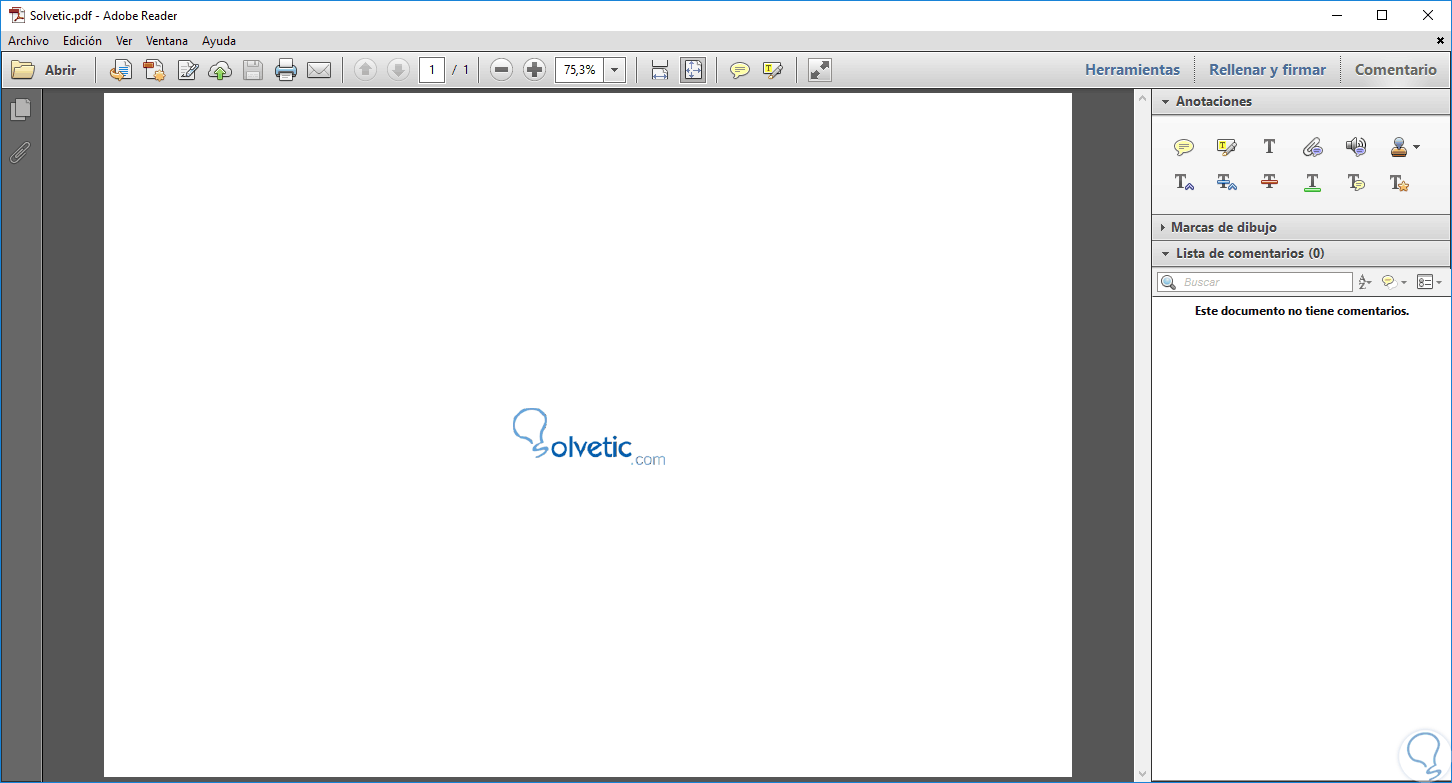Select the add note to text tool
Viewport: 1452px width, 783px height.
1356,182
